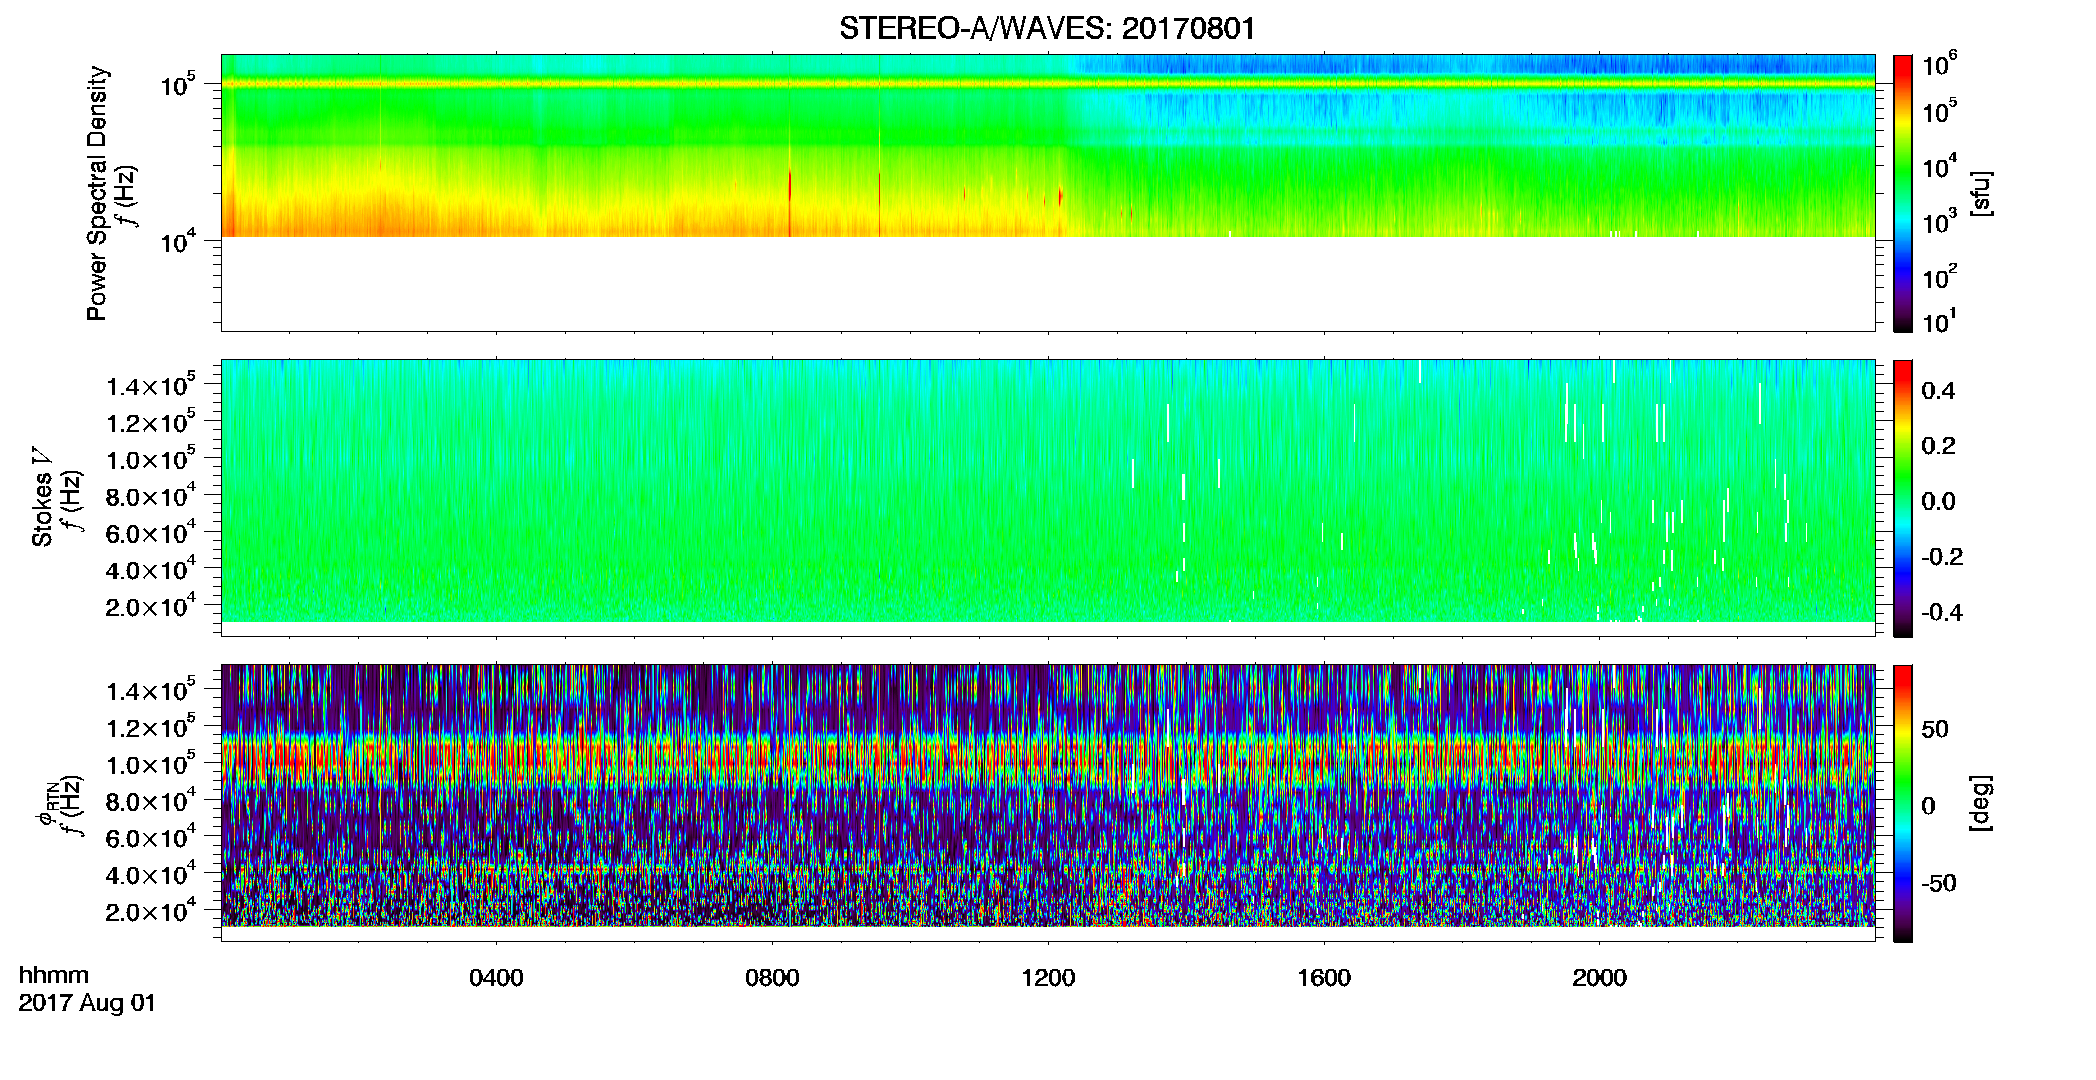
Task: Click the phi RTN degrees color bar
Action: [x=1902, y=803]
